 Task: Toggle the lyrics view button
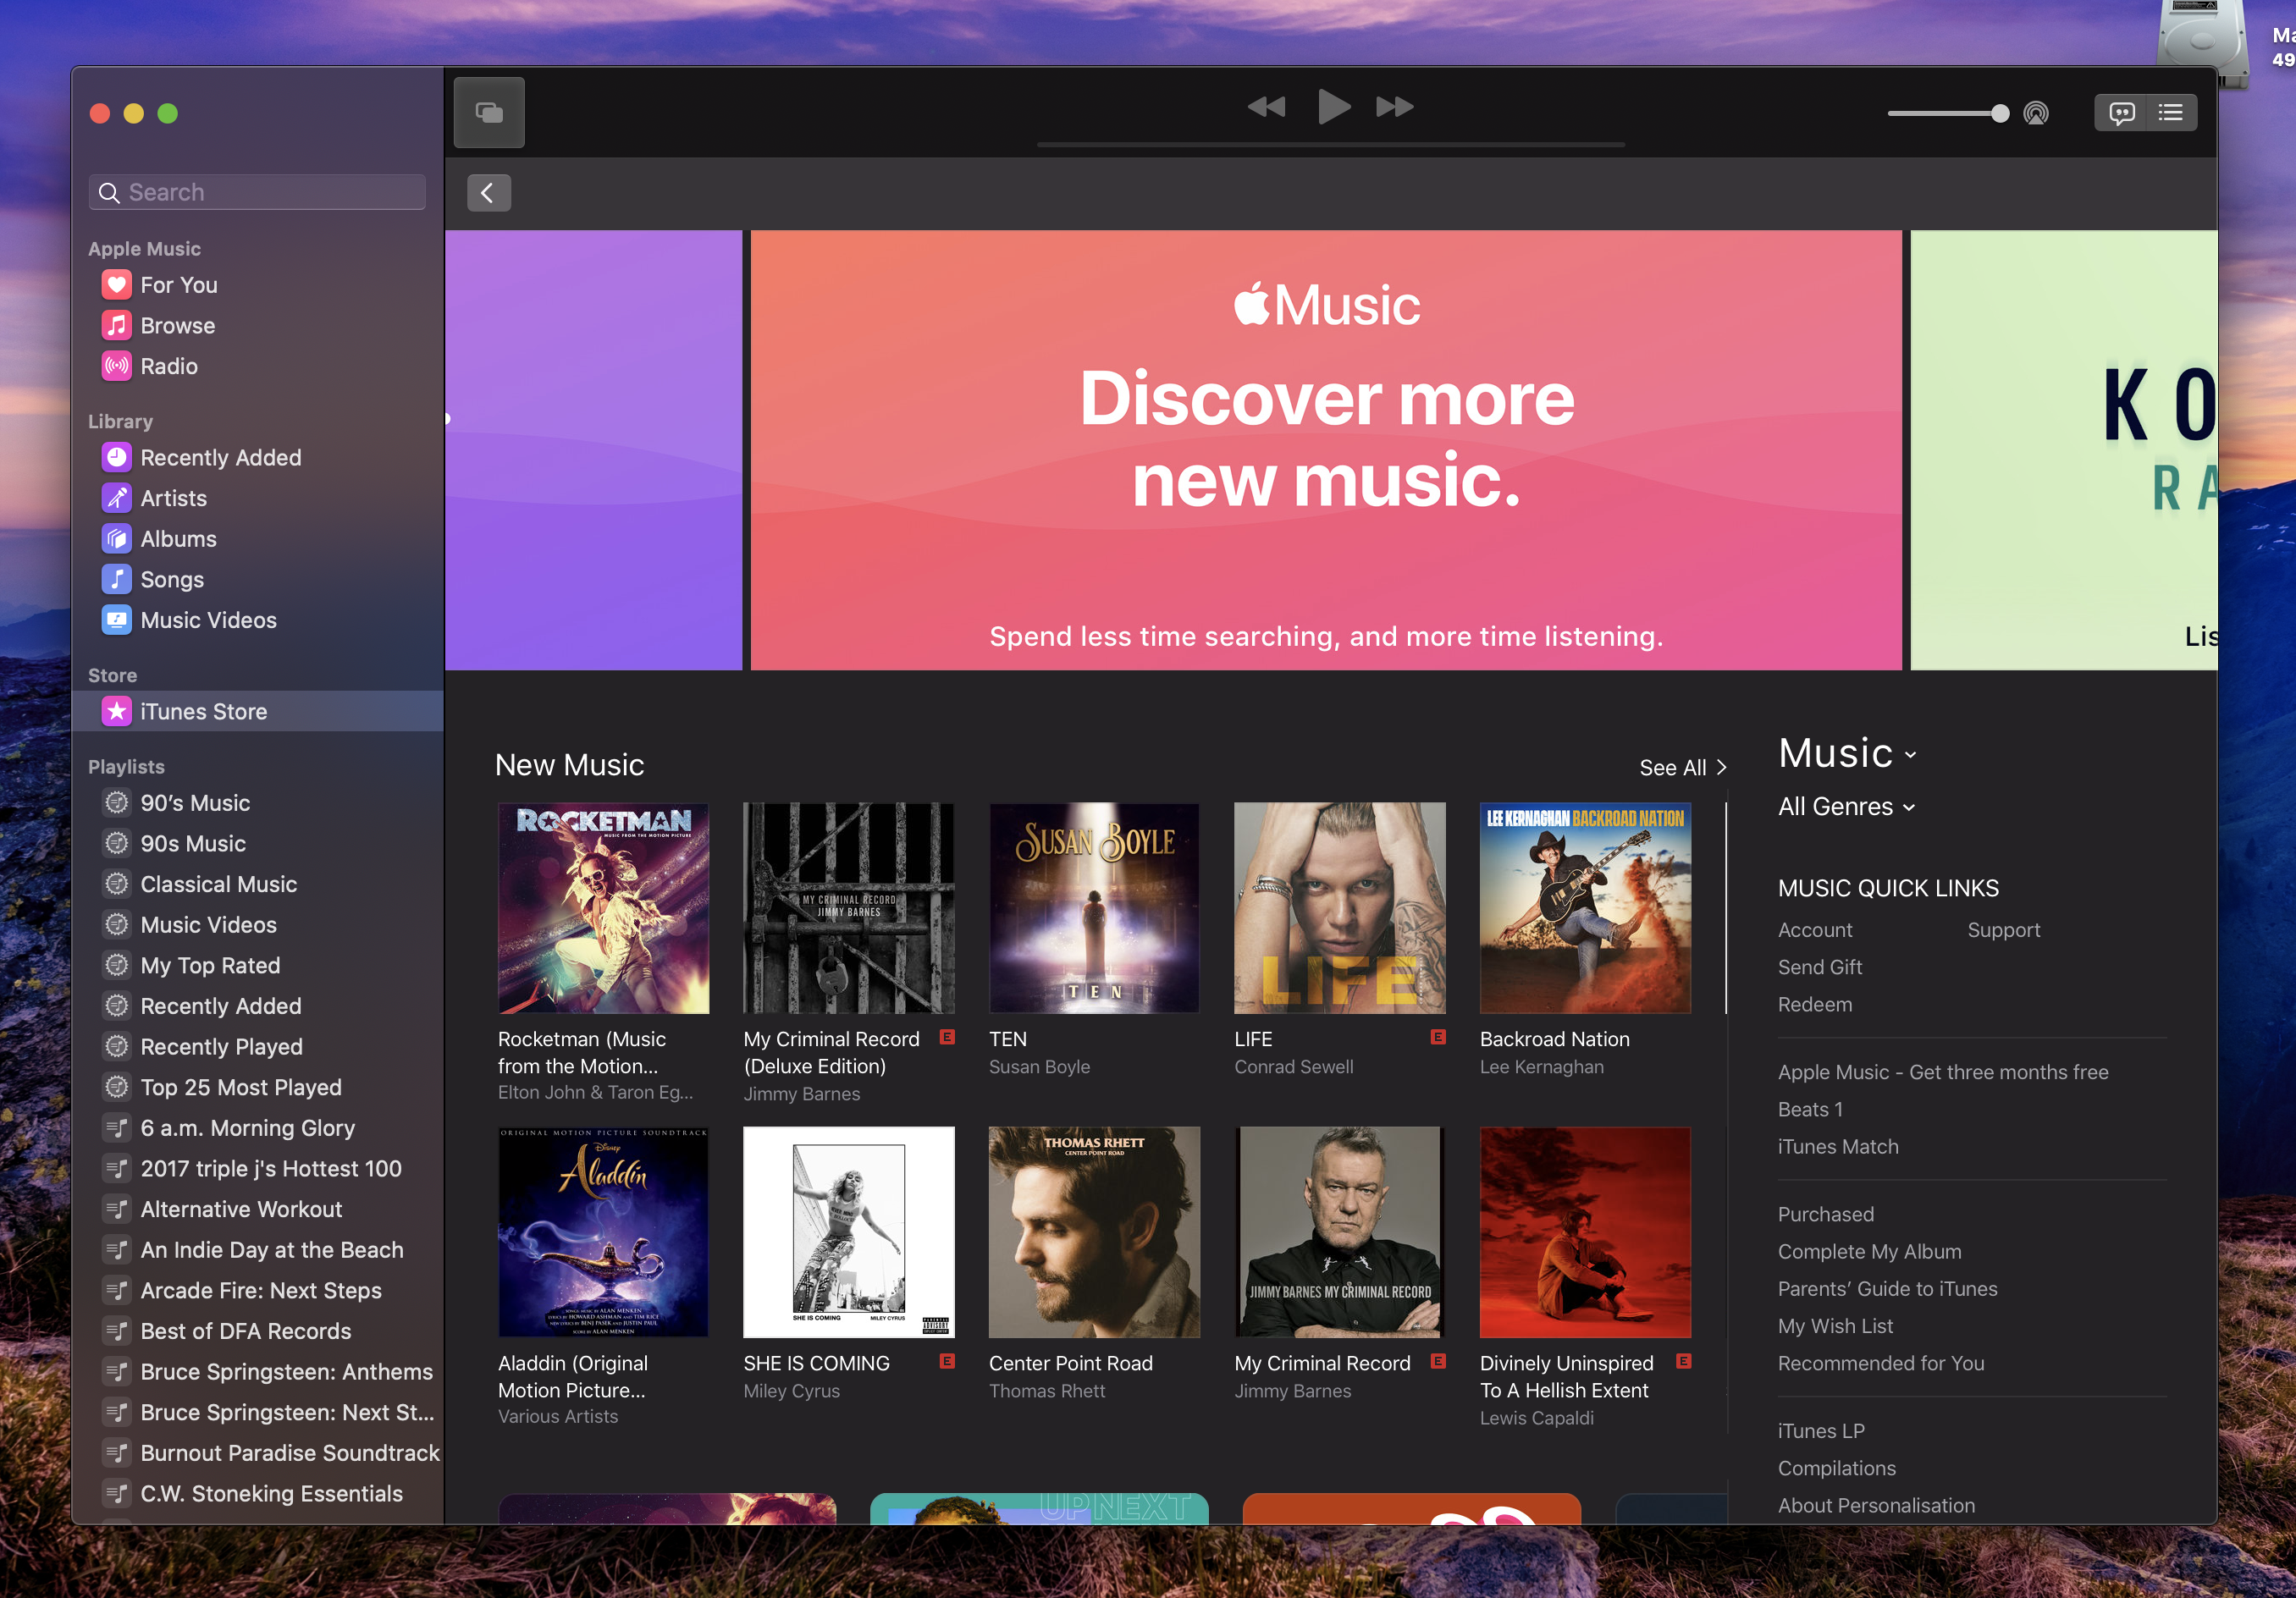[x=2121, y=113]
